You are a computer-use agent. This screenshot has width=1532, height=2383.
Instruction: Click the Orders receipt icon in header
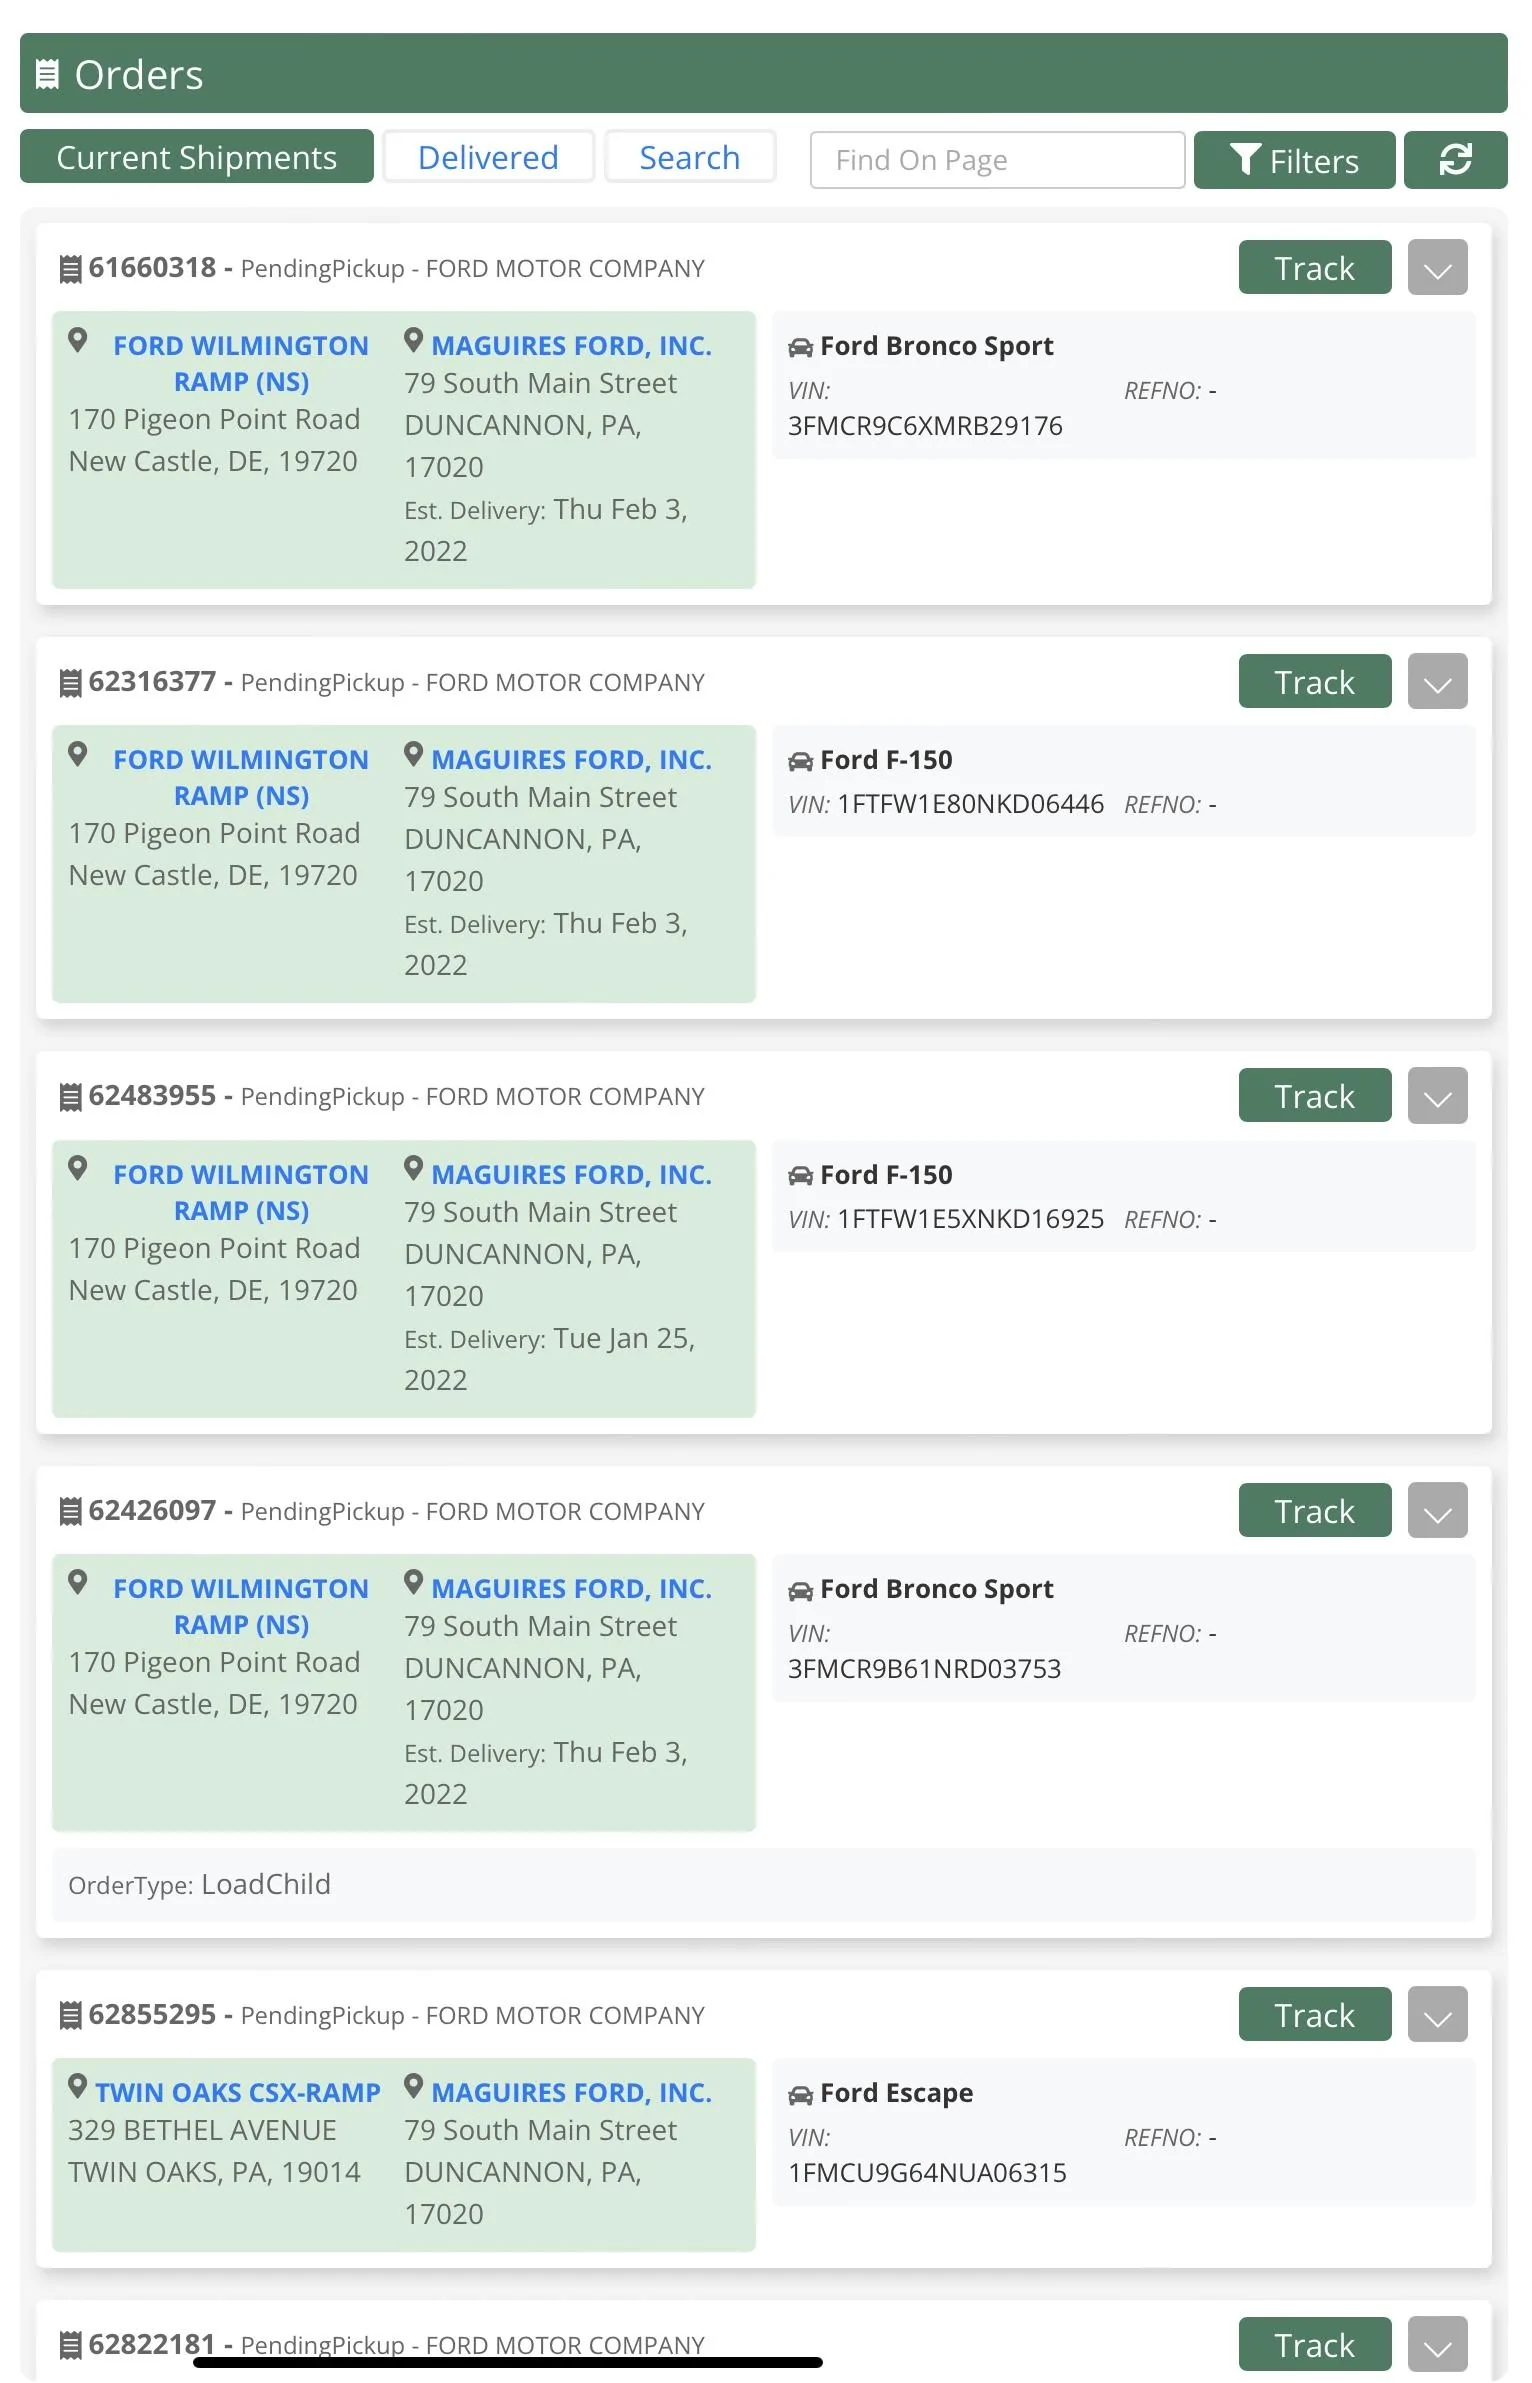click(x=47, y=75)
